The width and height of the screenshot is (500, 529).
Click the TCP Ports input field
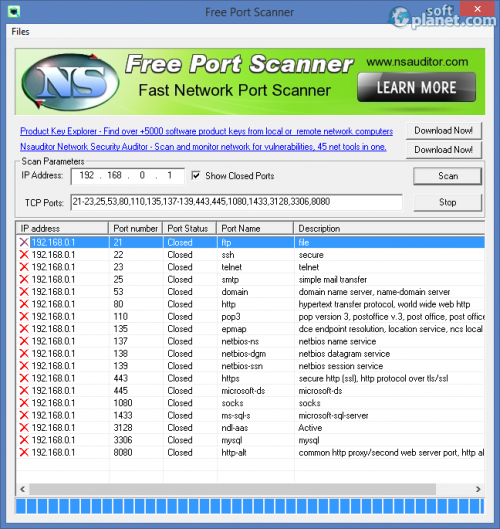(236, 202)
